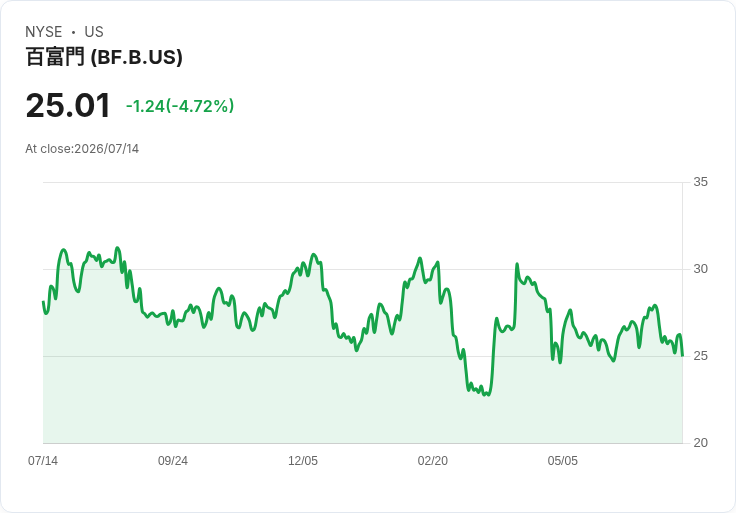Viewport: 736px width, 513px height.
Task: Click the stock title 百富門 (BF.B.US)
Action: click(x=104, y=57)
